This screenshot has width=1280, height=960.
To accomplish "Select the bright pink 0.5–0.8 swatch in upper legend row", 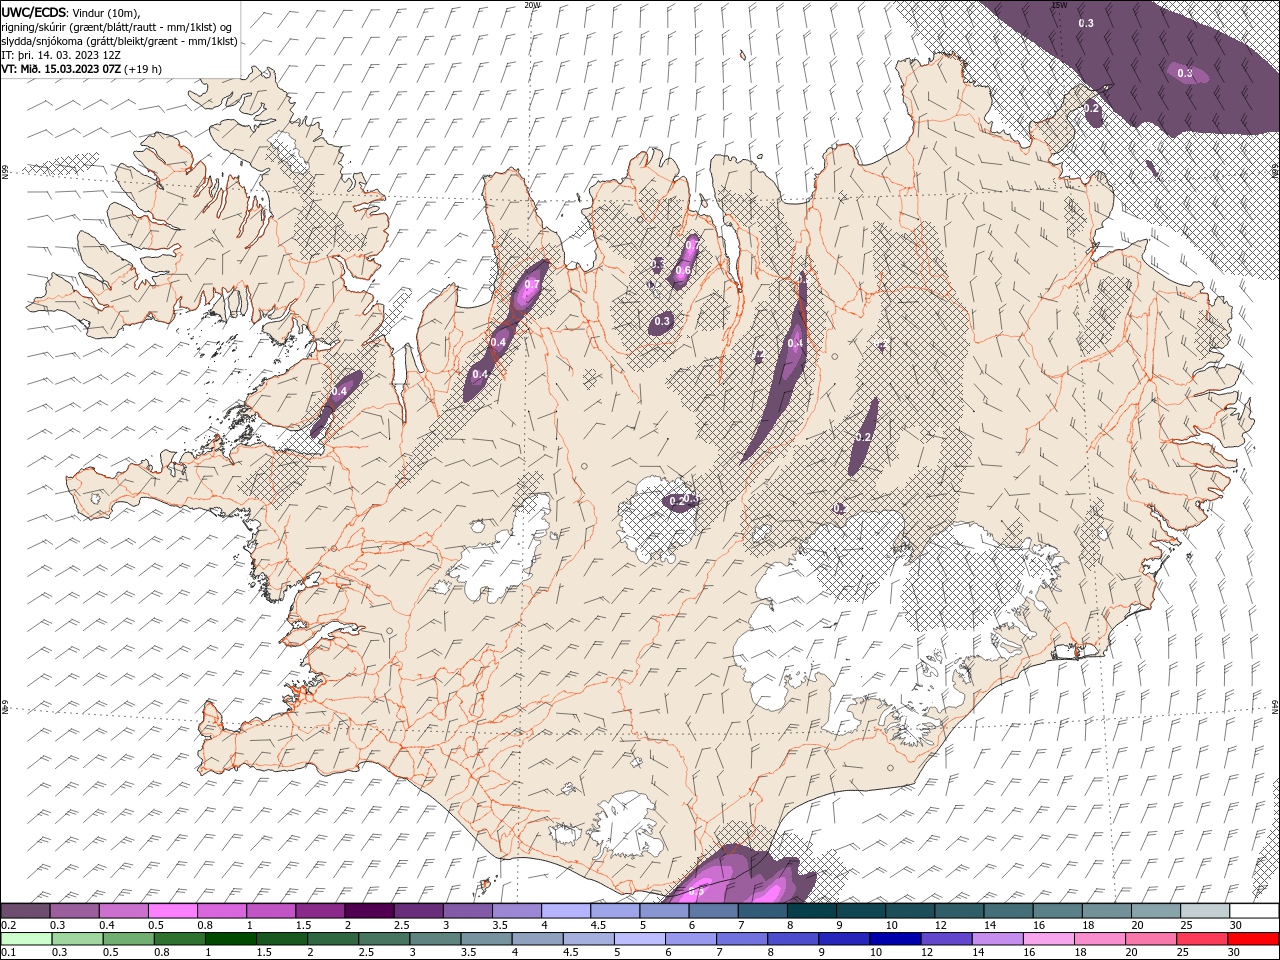I will tap(173, 911).
